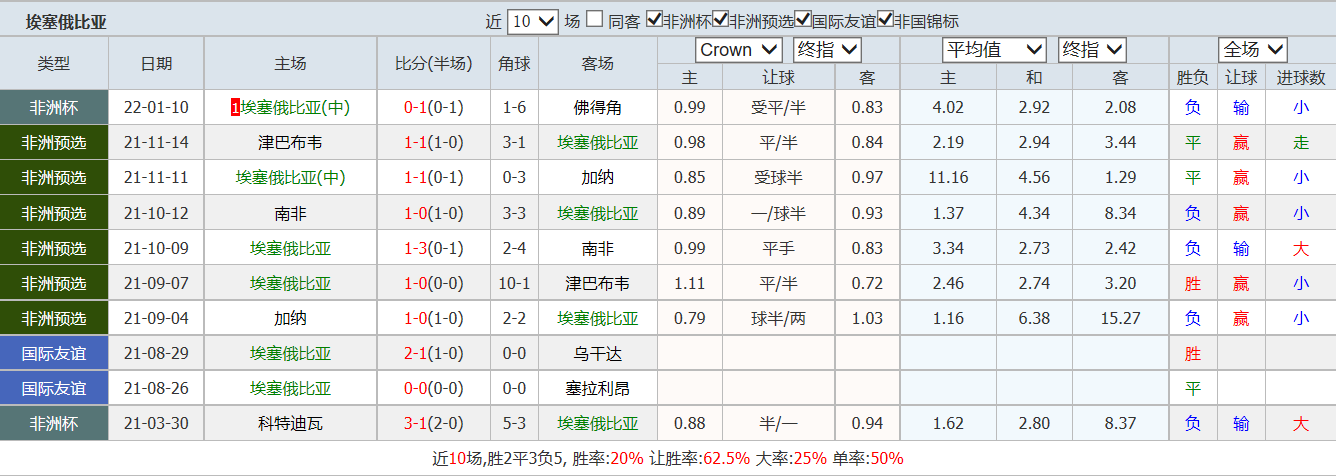Click the 胜 result in the 21-09-07 row
This screenshot has height=476, width=1336.
click(1192, 283)
